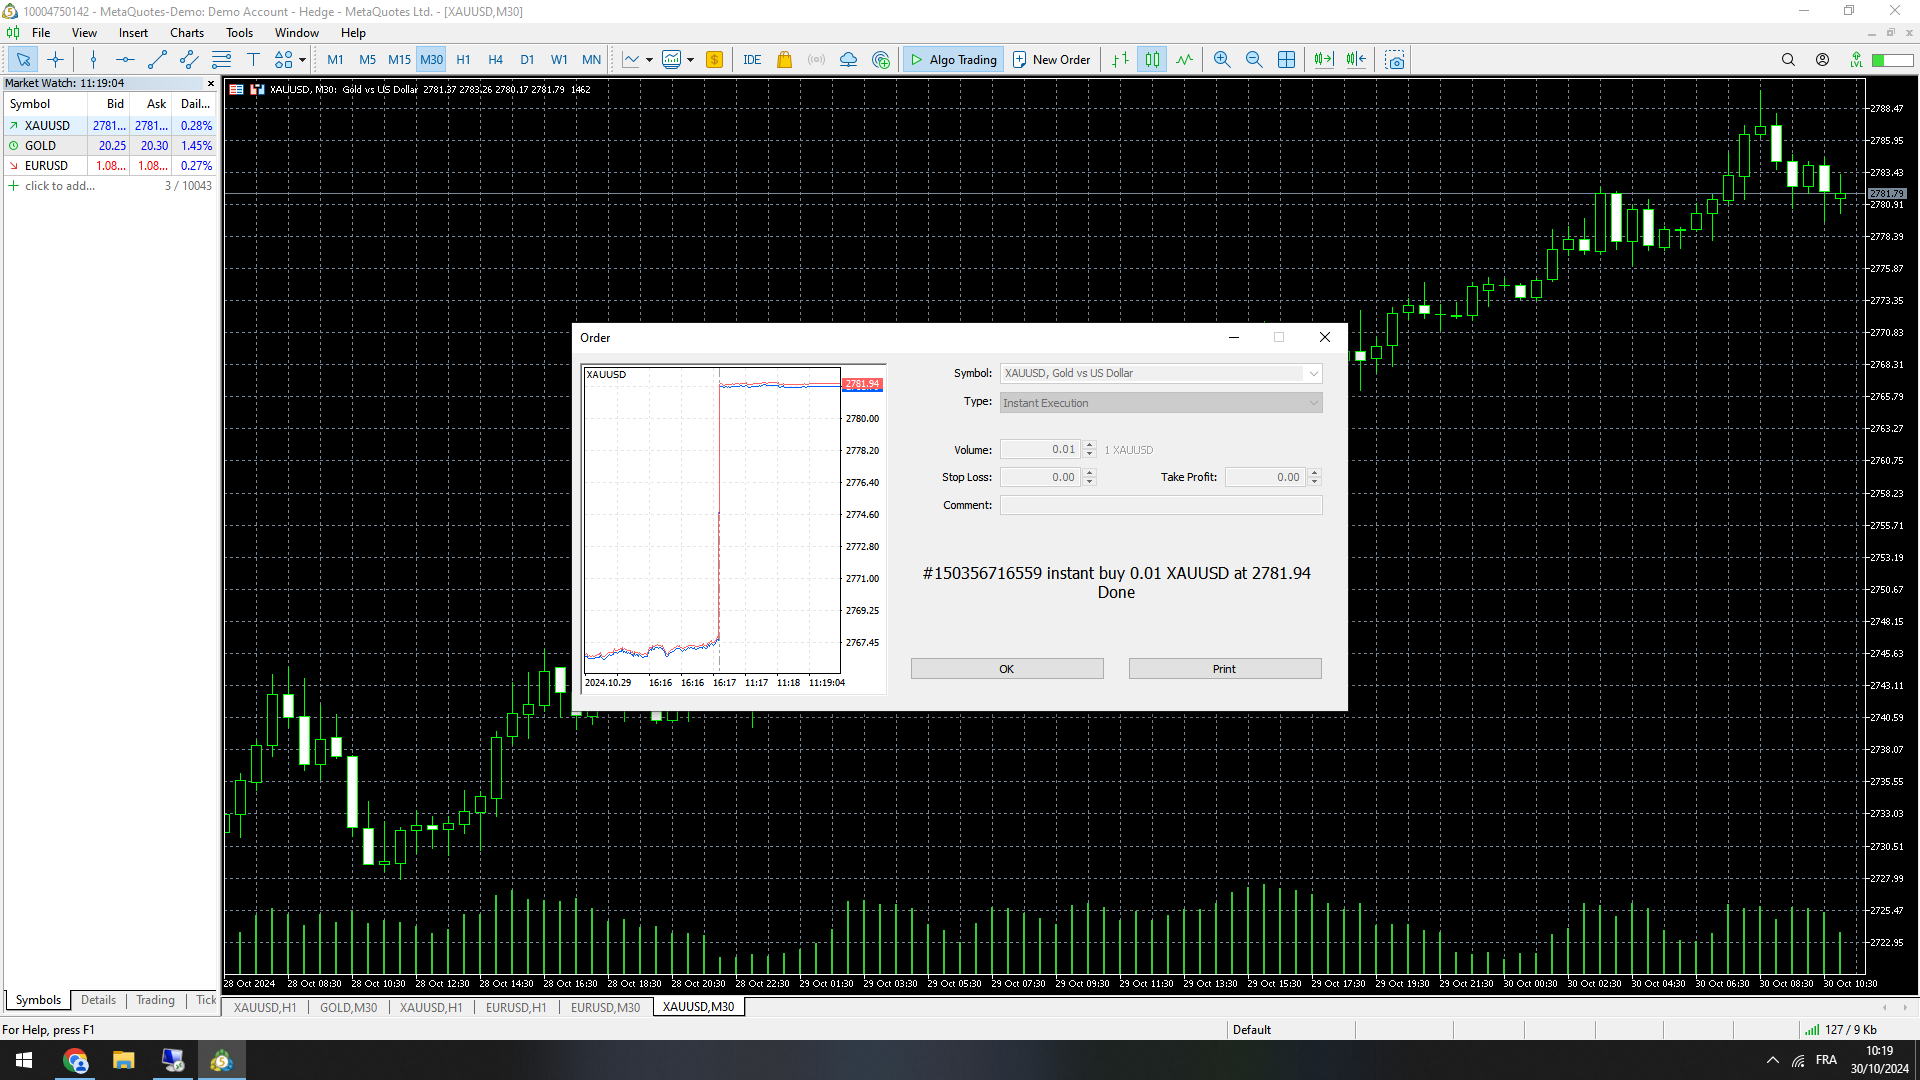Viewport: 1920px width, 1080px height.
Task: Toggle chart auto-scroll to end
Action: [x=1324, y=60]
